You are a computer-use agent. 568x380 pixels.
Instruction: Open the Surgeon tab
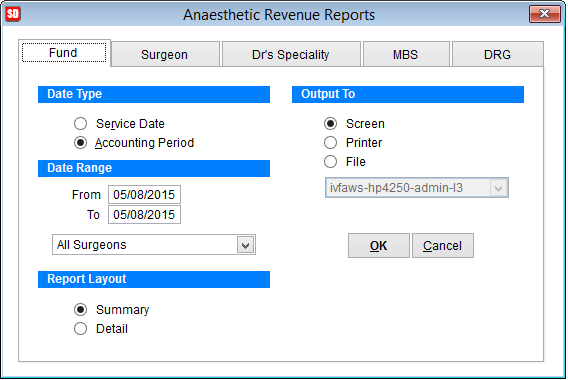click(x=165, y=54)
